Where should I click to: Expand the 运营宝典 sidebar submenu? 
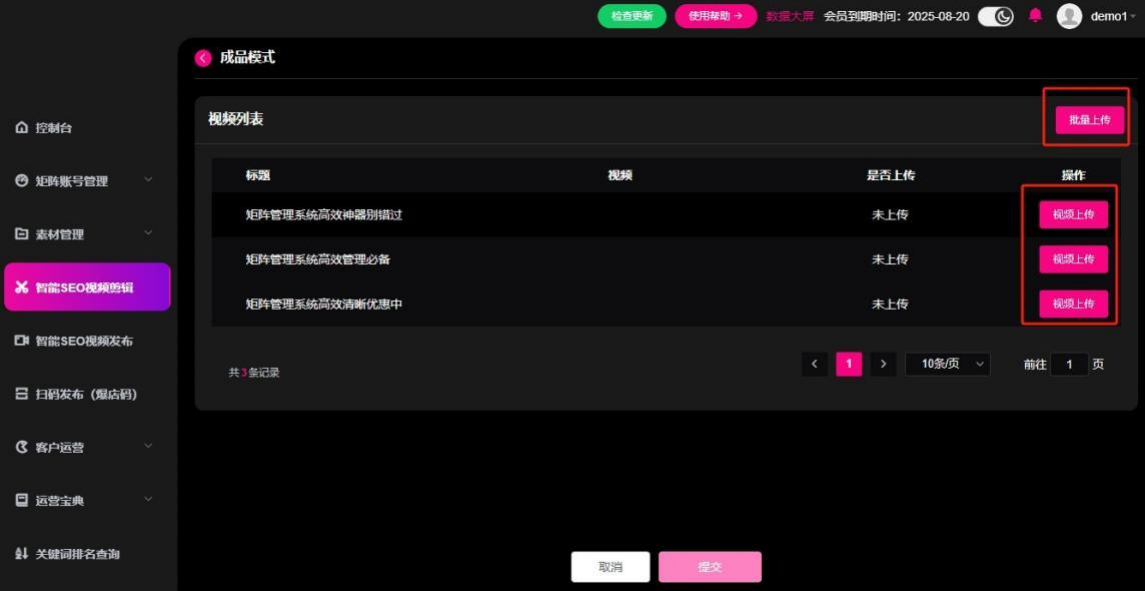148,499
